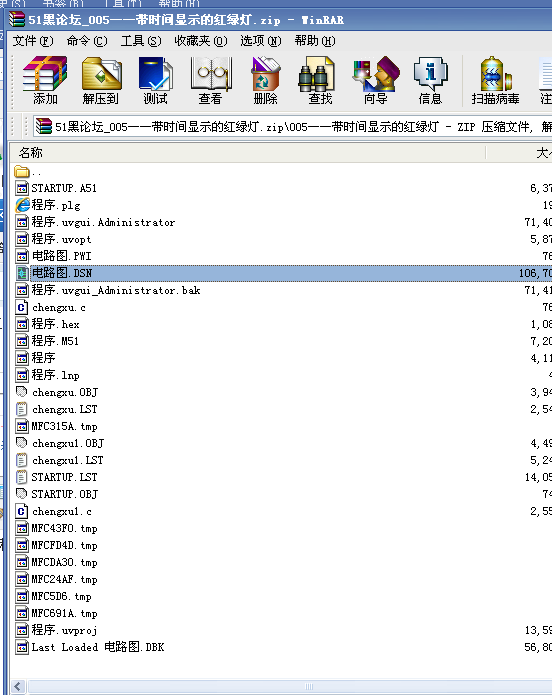Open the Commands (命令) menu

(x=87, y=41)
